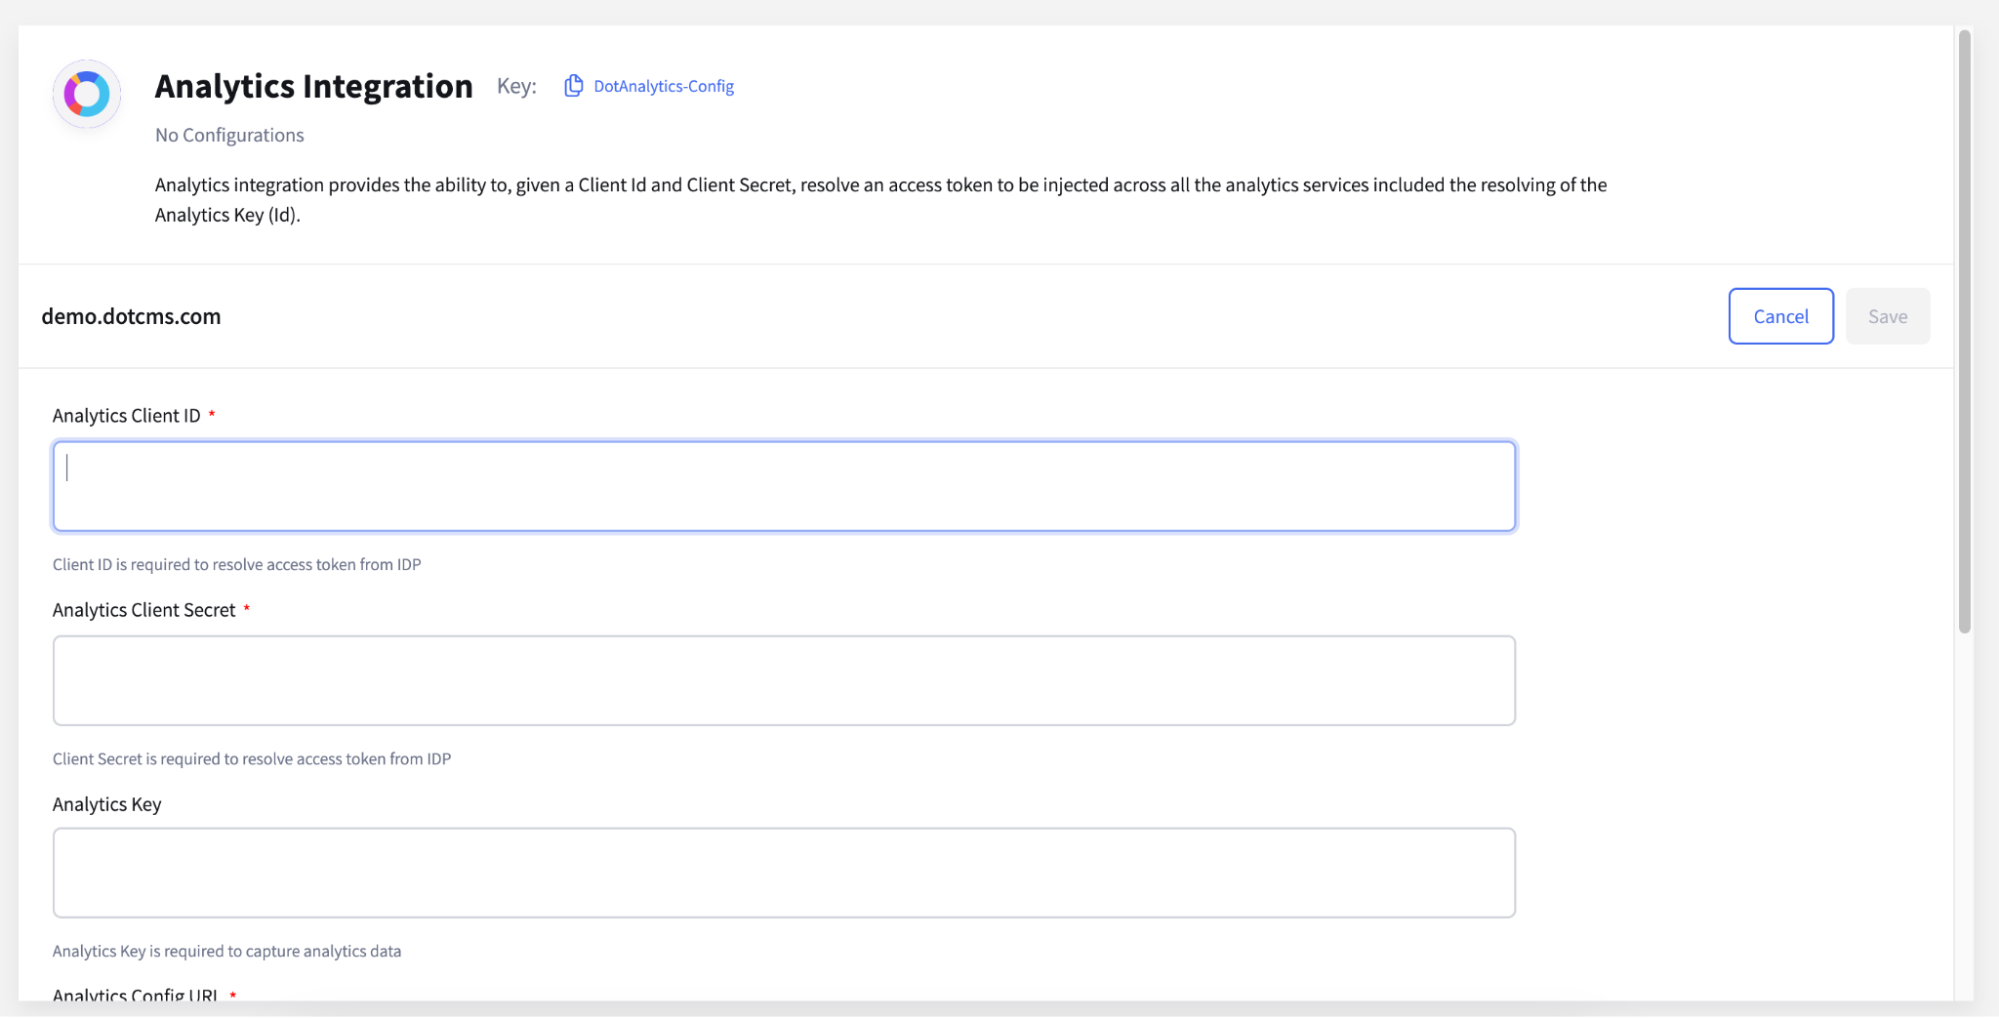Click the Analytics Key helper text
The image size is (1999, 1018).
(x=226, y=951)
